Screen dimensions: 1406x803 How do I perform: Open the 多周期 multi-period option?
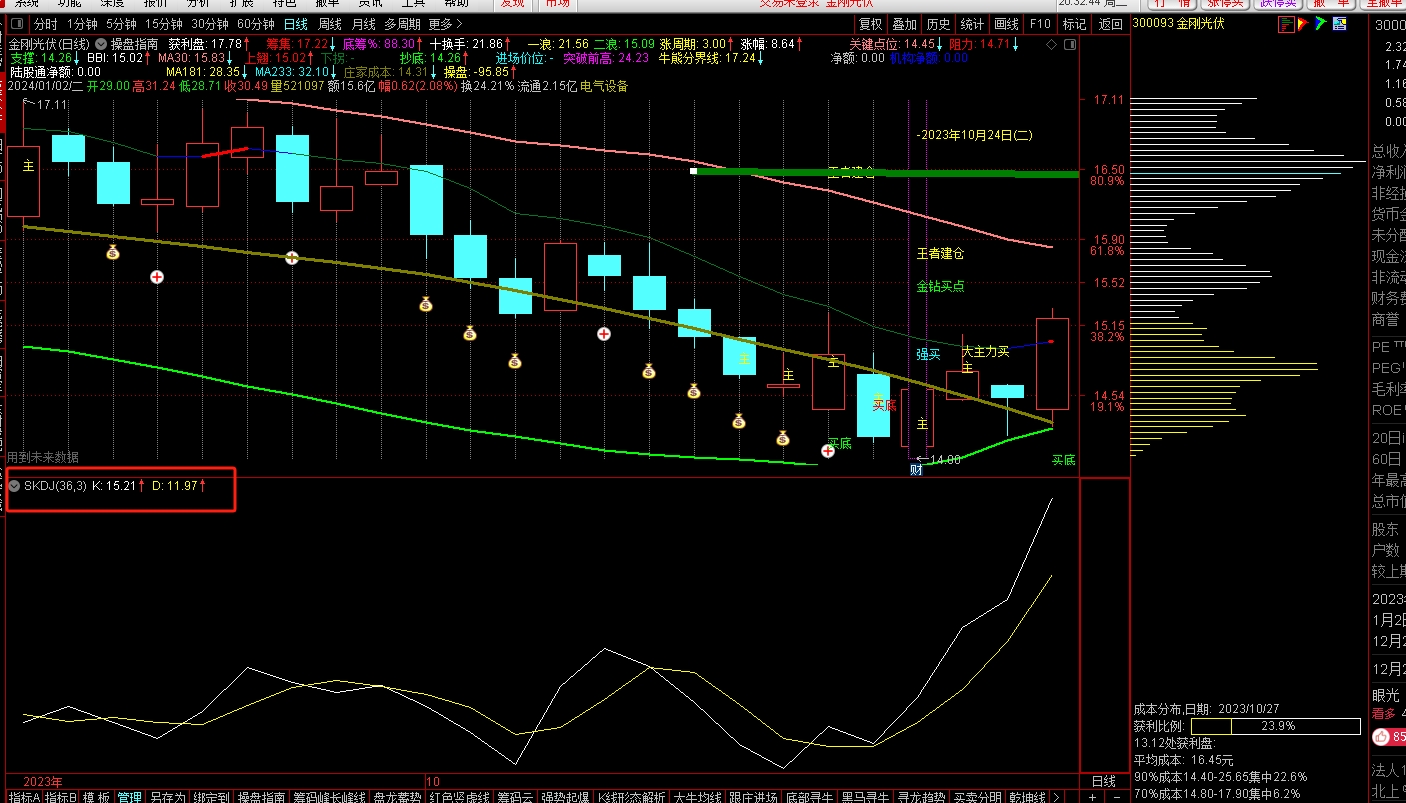click(x=402, y=24)
